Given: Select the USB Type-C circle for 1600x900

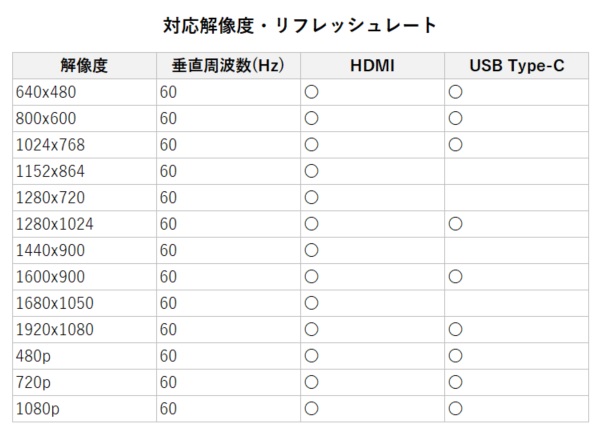Looking at the screenshot, I should pos(455,276).
